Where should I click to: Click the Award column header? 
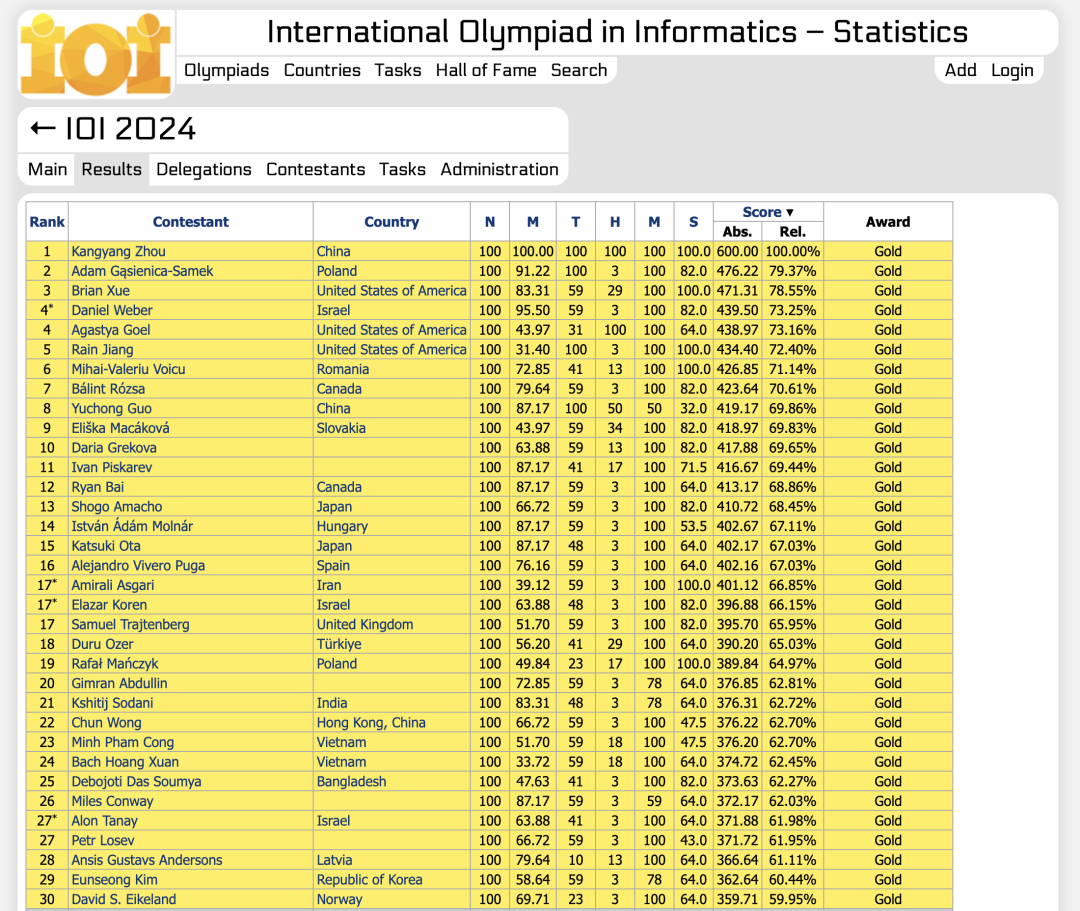888,222
